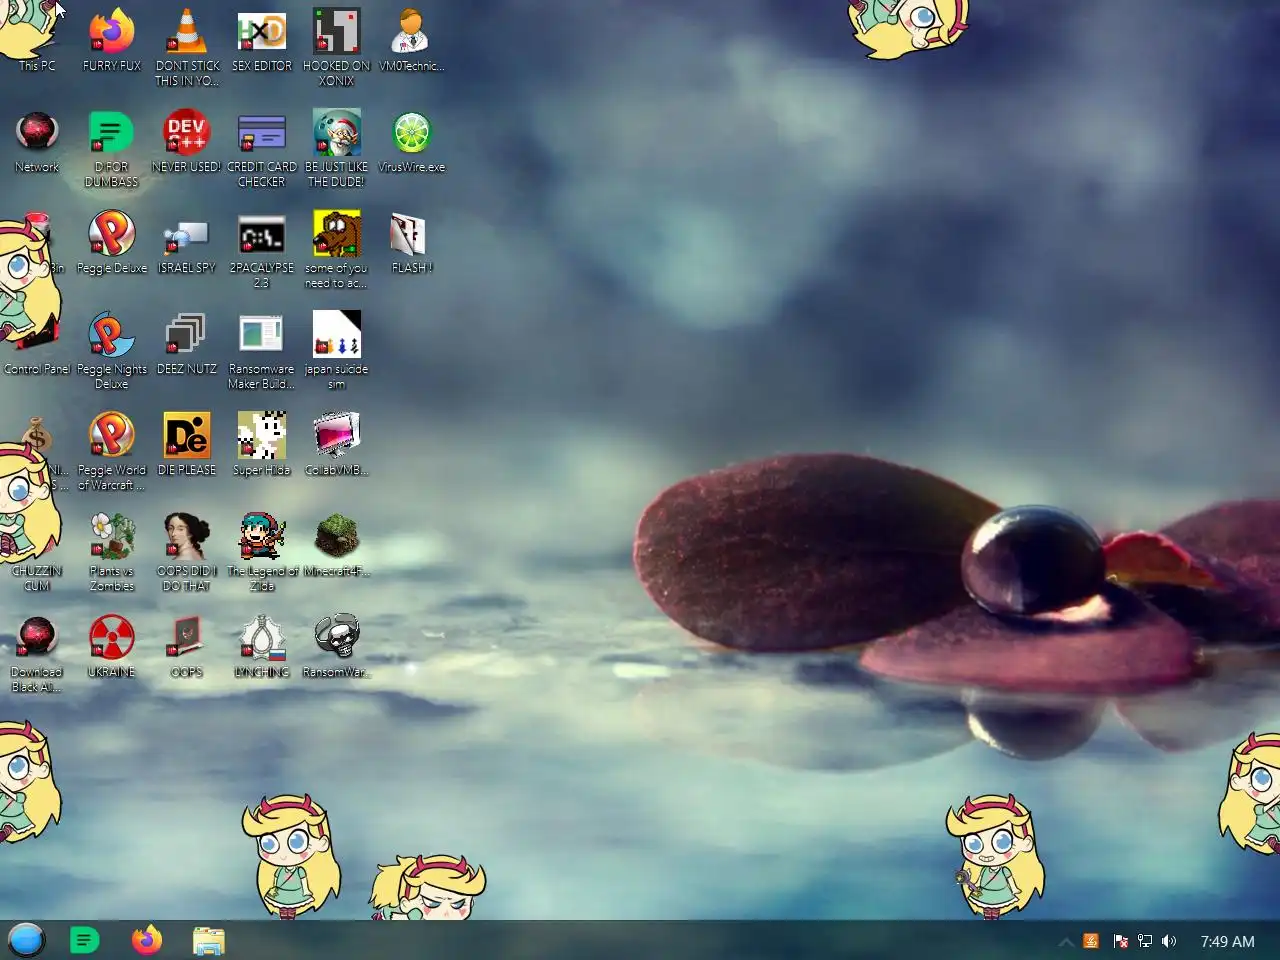Open the green D FOR shortcut icon
The height and width of the screenshot is (960, 1280).
111,133
